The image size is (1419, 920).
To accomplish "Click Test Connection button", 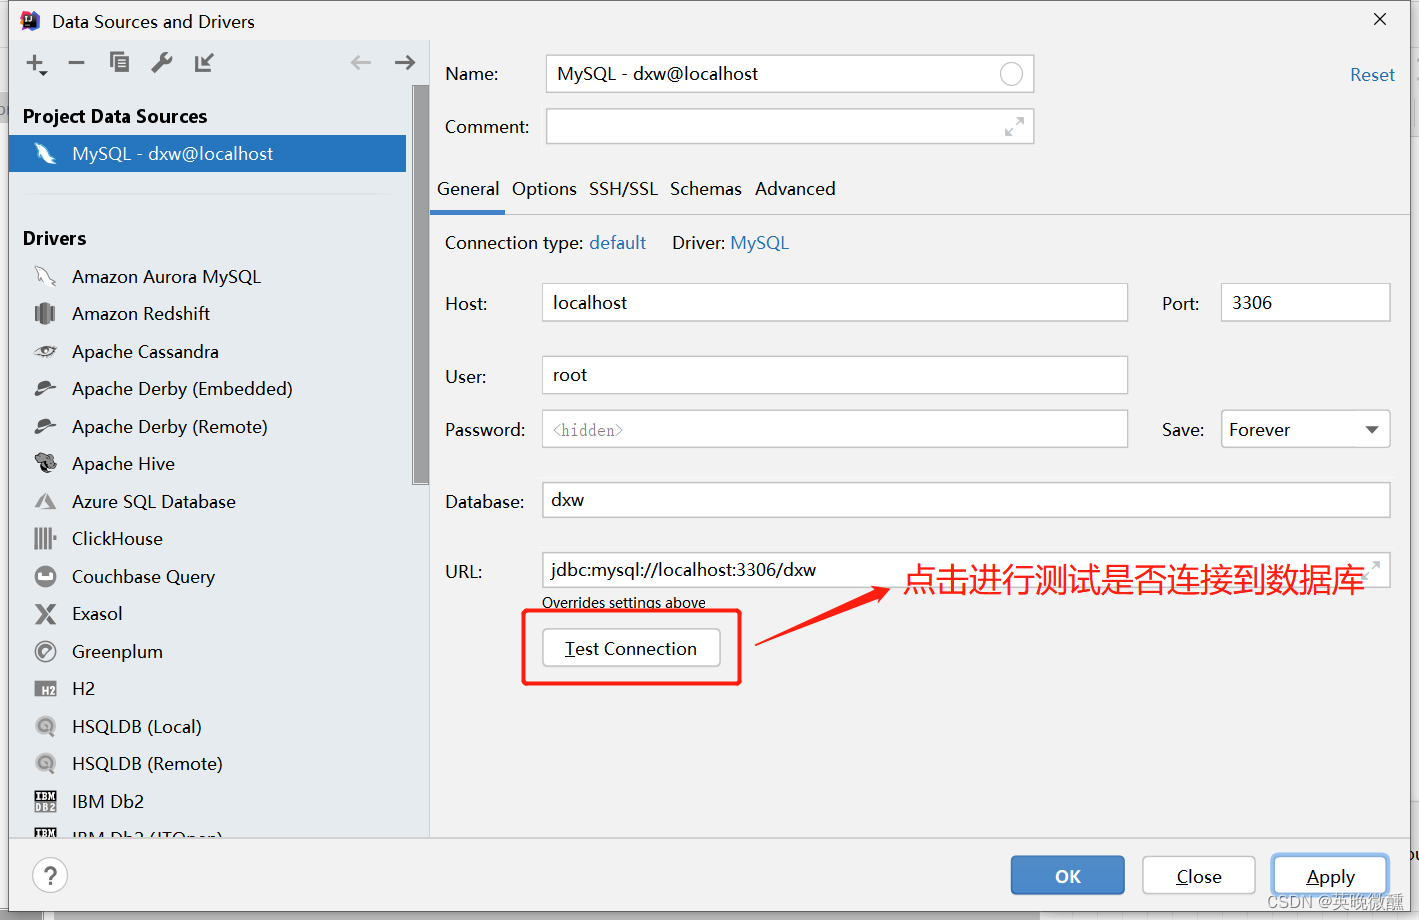I will pos(631,648).
